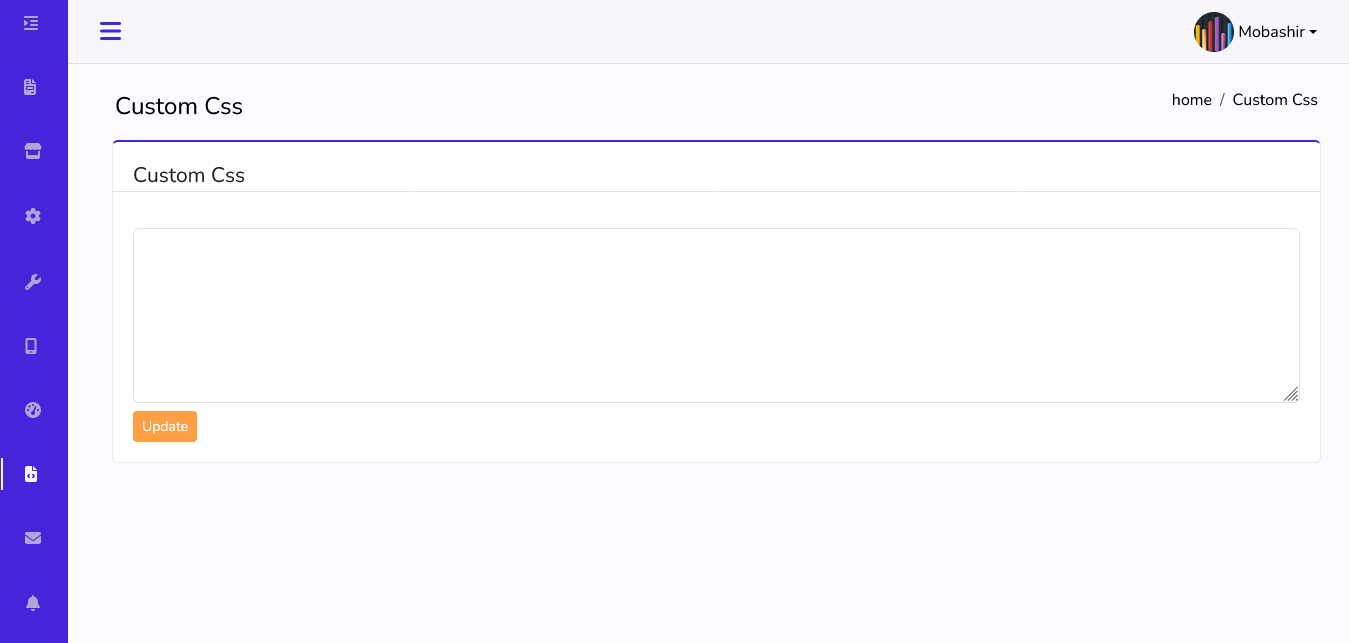The image size is (1349, 643).
Task: Click the Custom Css breadcrumb item
Action: (1274, 100)
